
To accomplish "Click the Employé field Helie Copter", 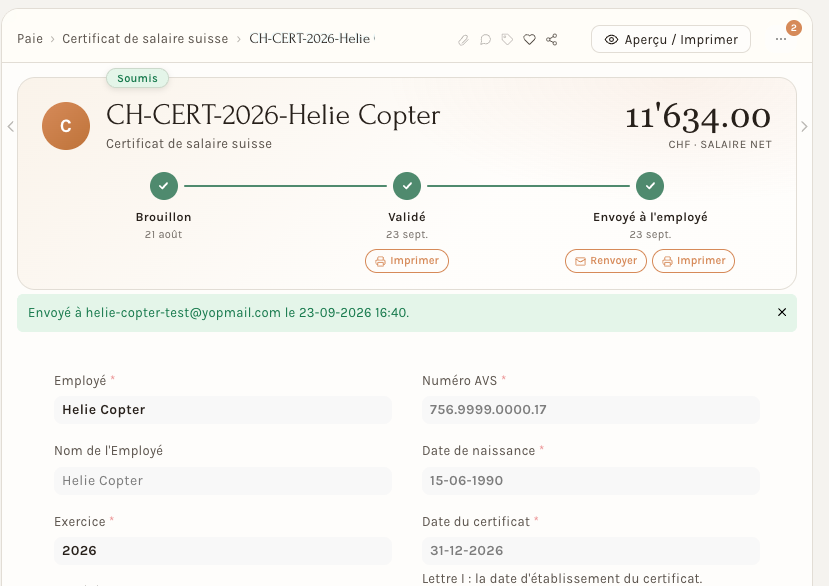I will click(223, 410).
